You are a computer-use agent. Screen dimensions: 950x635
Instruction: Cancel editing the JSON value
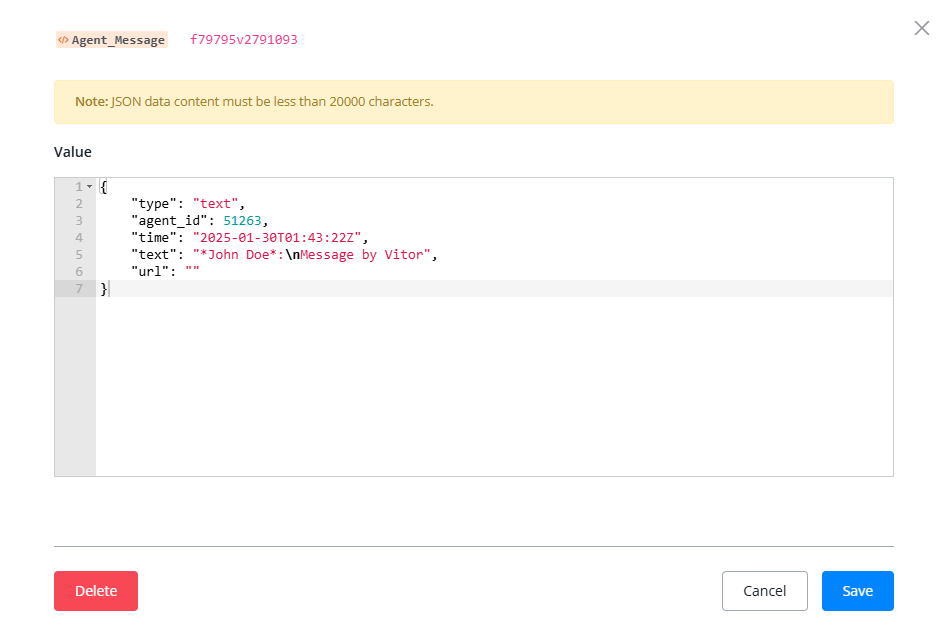pyautogui.click(x=764, y=591)
